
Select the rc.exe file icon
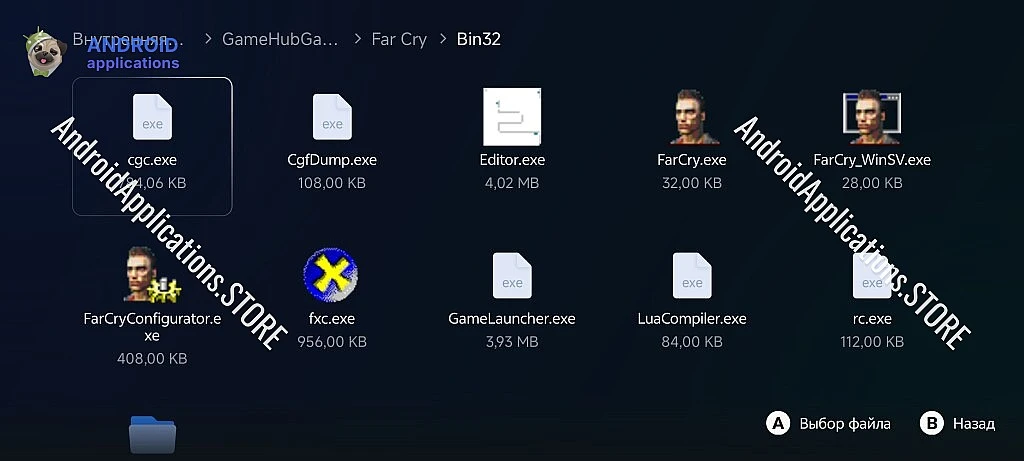[x=872, y=275]
